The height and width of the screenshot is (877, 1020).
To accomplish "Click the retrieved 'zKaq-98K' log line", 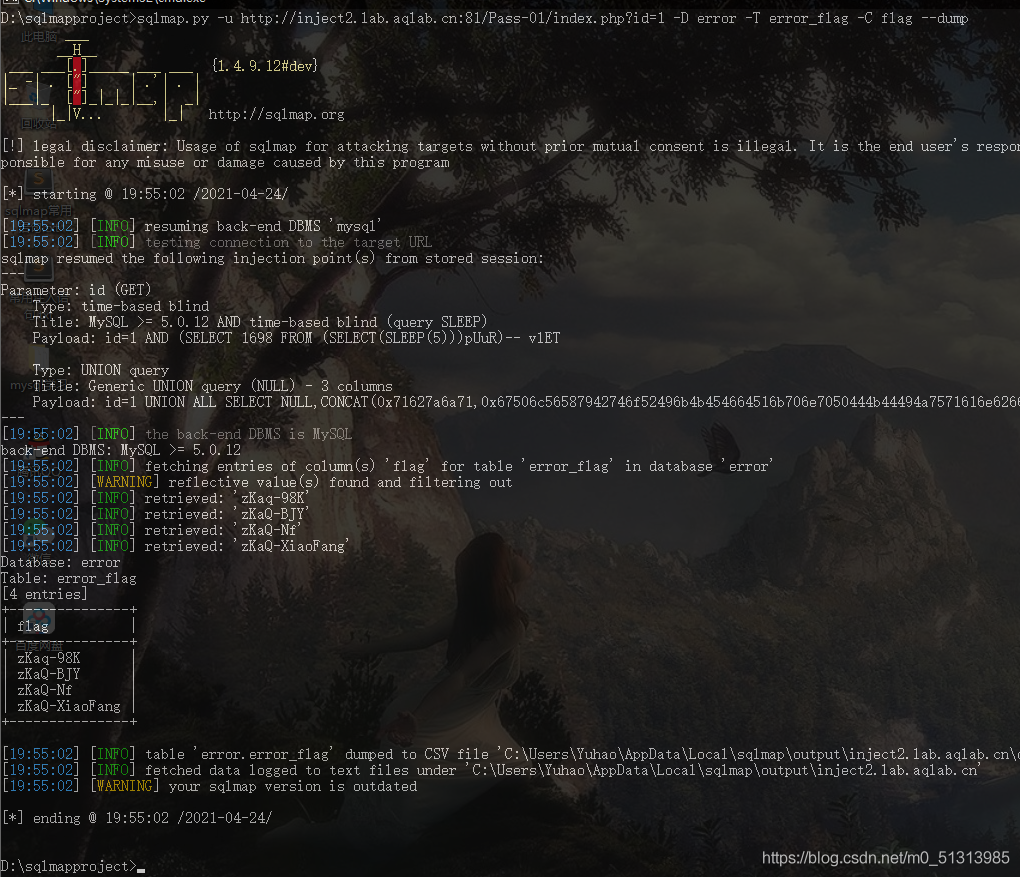I will coord(156,498).
